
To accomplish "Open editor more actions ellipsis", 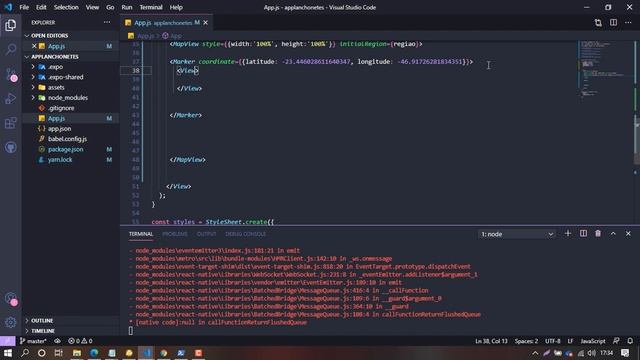I will pyautogui.click(x=628, y=23).
